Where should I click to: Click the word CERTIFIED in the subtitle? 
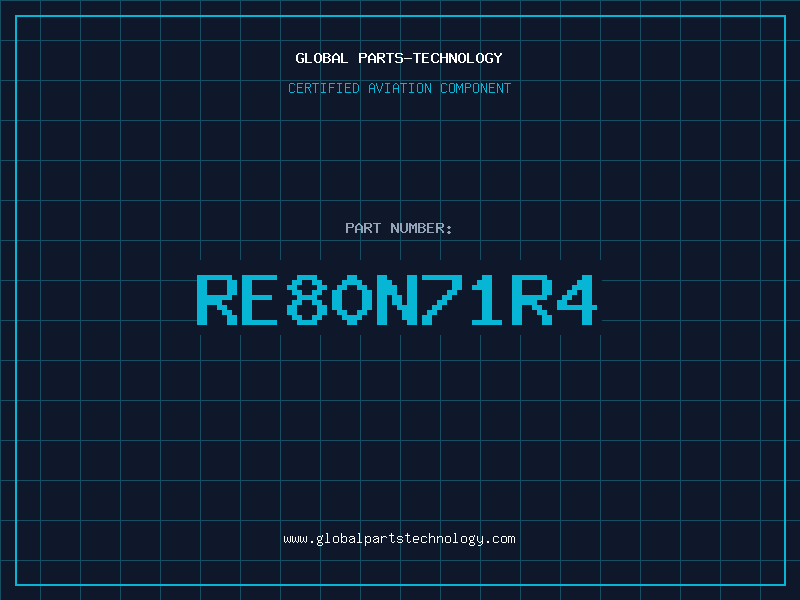point(323,88)
